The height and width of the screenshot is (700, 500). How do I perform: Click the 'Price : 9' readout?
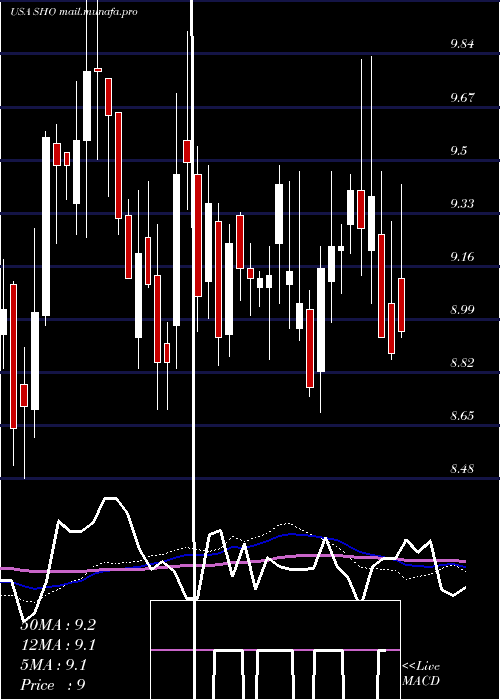pyautogui.click(x=53, y=685)
